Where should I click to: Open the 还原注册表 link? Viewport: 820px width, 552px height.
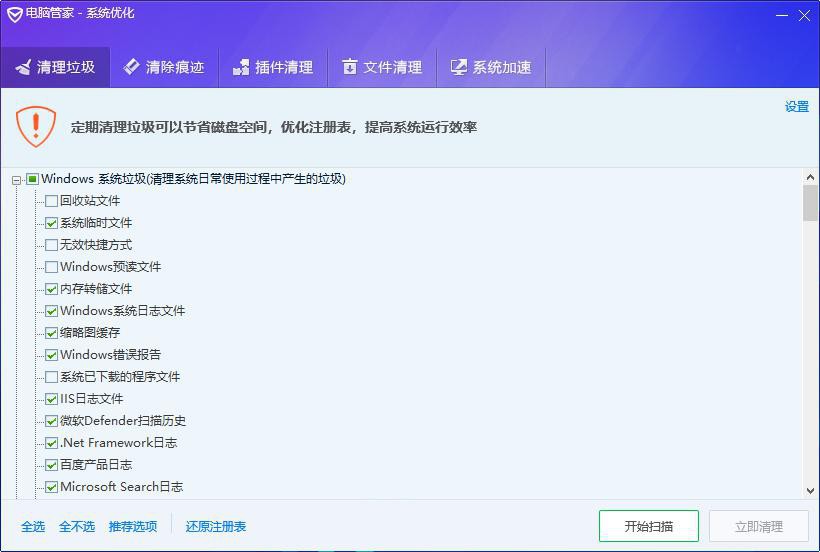point(216,526)
